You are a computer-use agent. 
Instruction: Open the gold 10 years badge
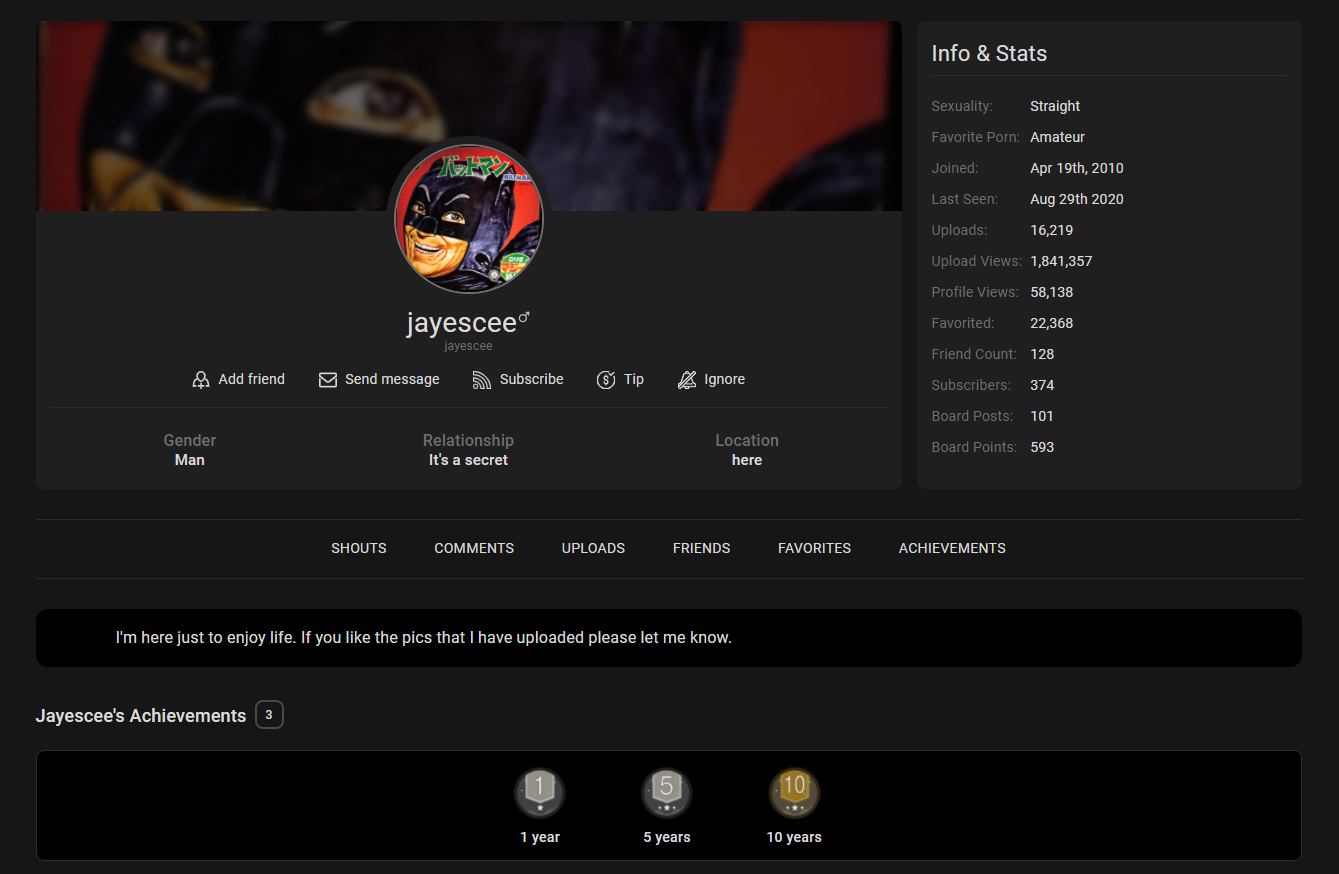click(794, 794)
